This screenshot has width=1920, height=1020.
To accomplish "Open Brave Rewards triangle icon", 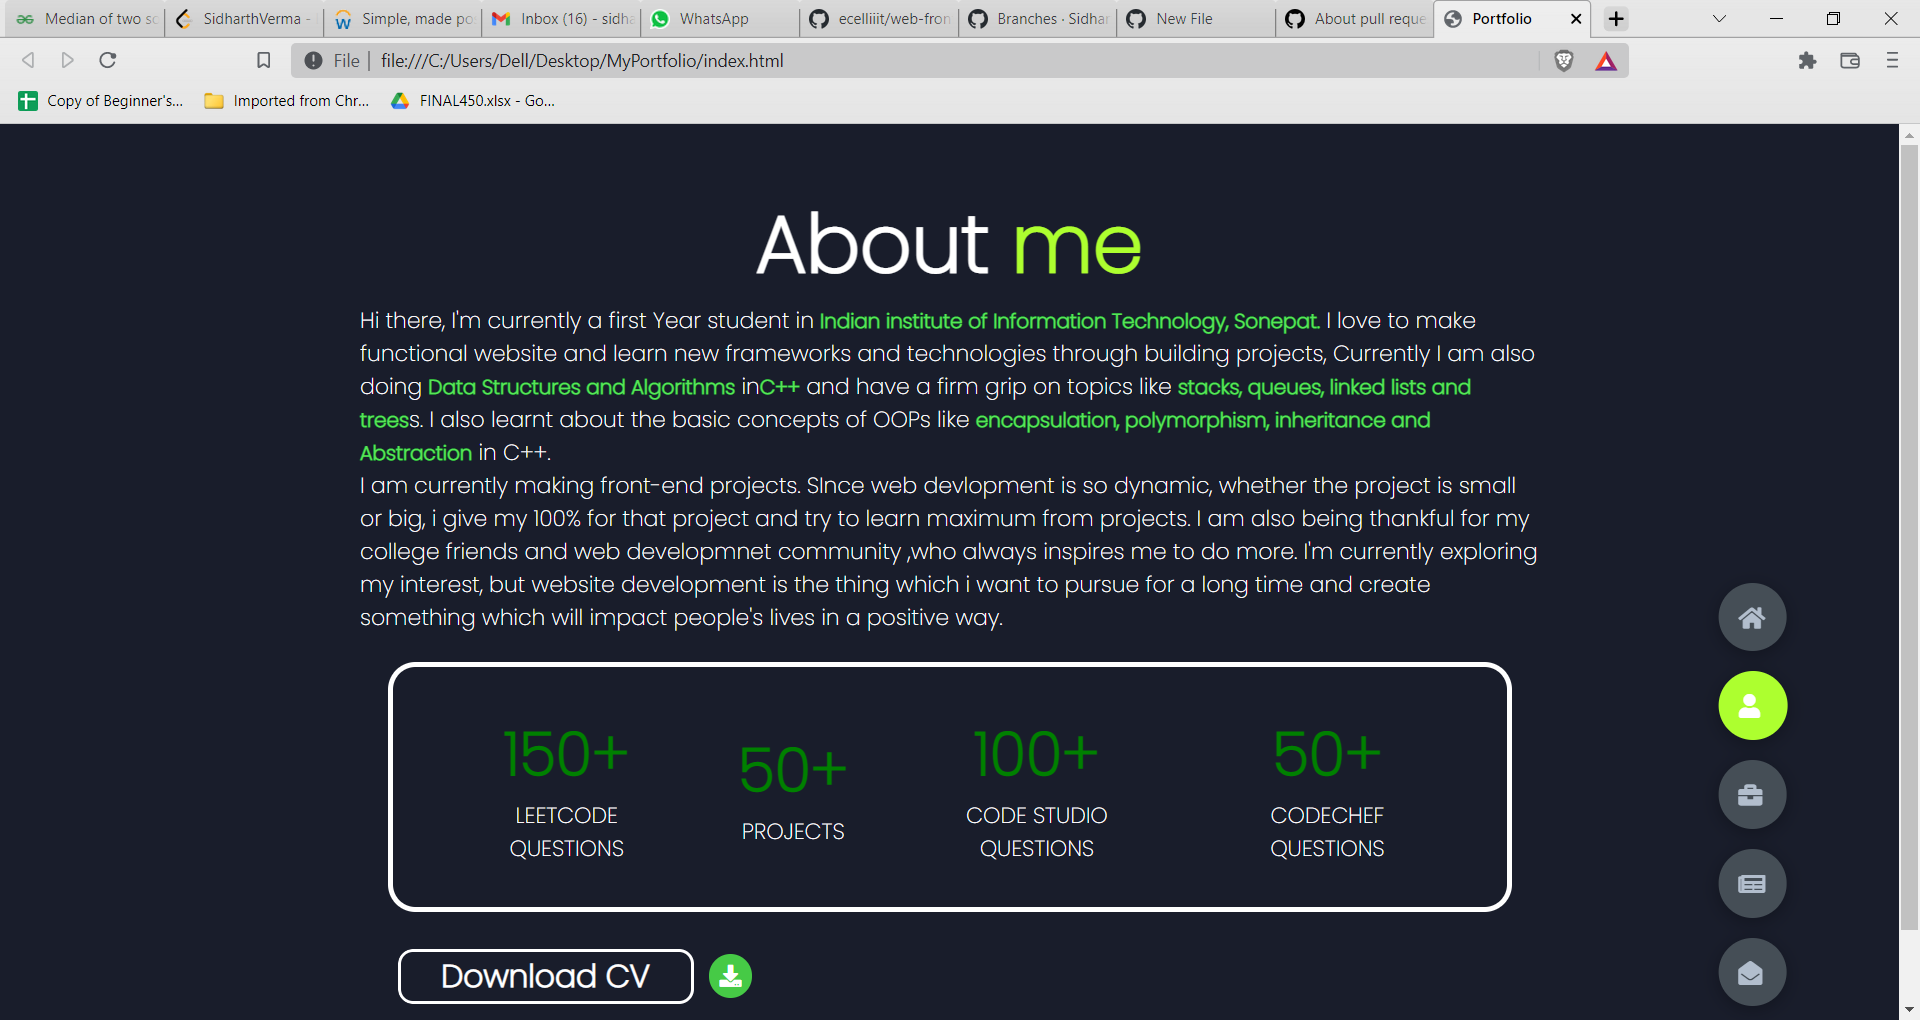I will 1607,60.
